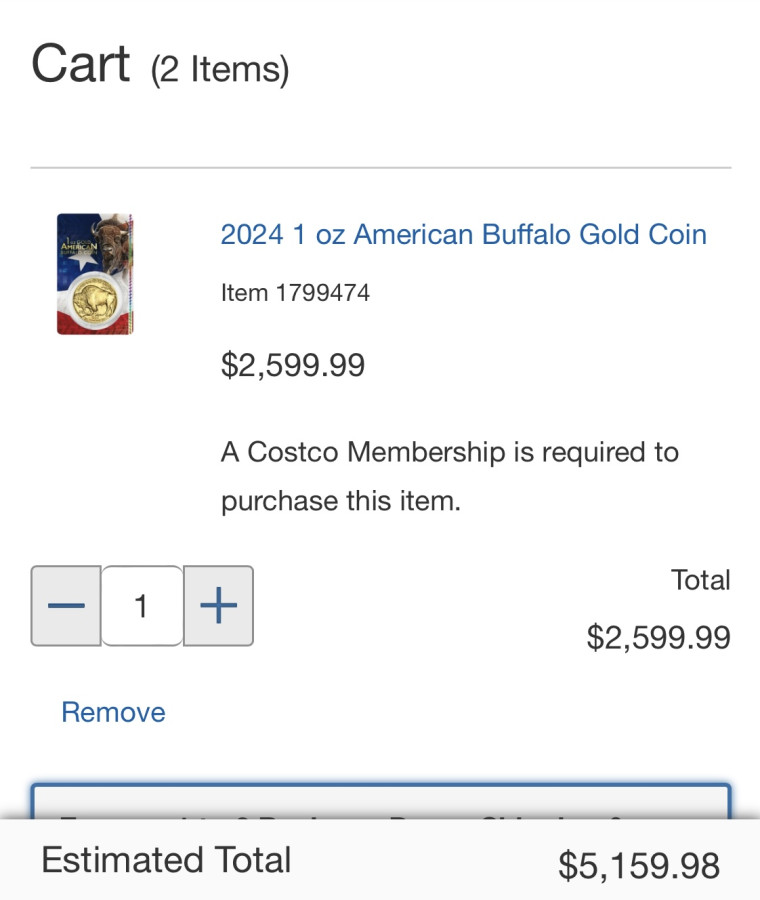
Task: Open the American Buffalo Gold Coin thumbnail
Action: [95, 273]
